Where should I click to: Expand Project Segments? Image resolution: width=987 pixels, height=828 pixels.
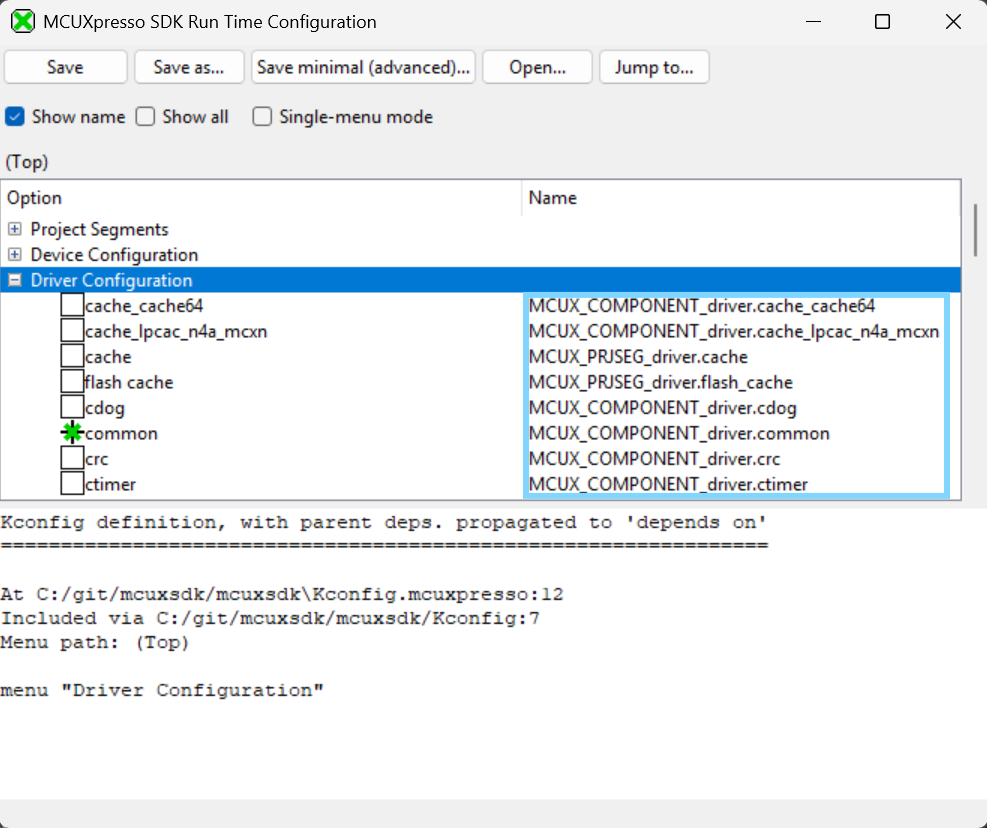point(13,229)
